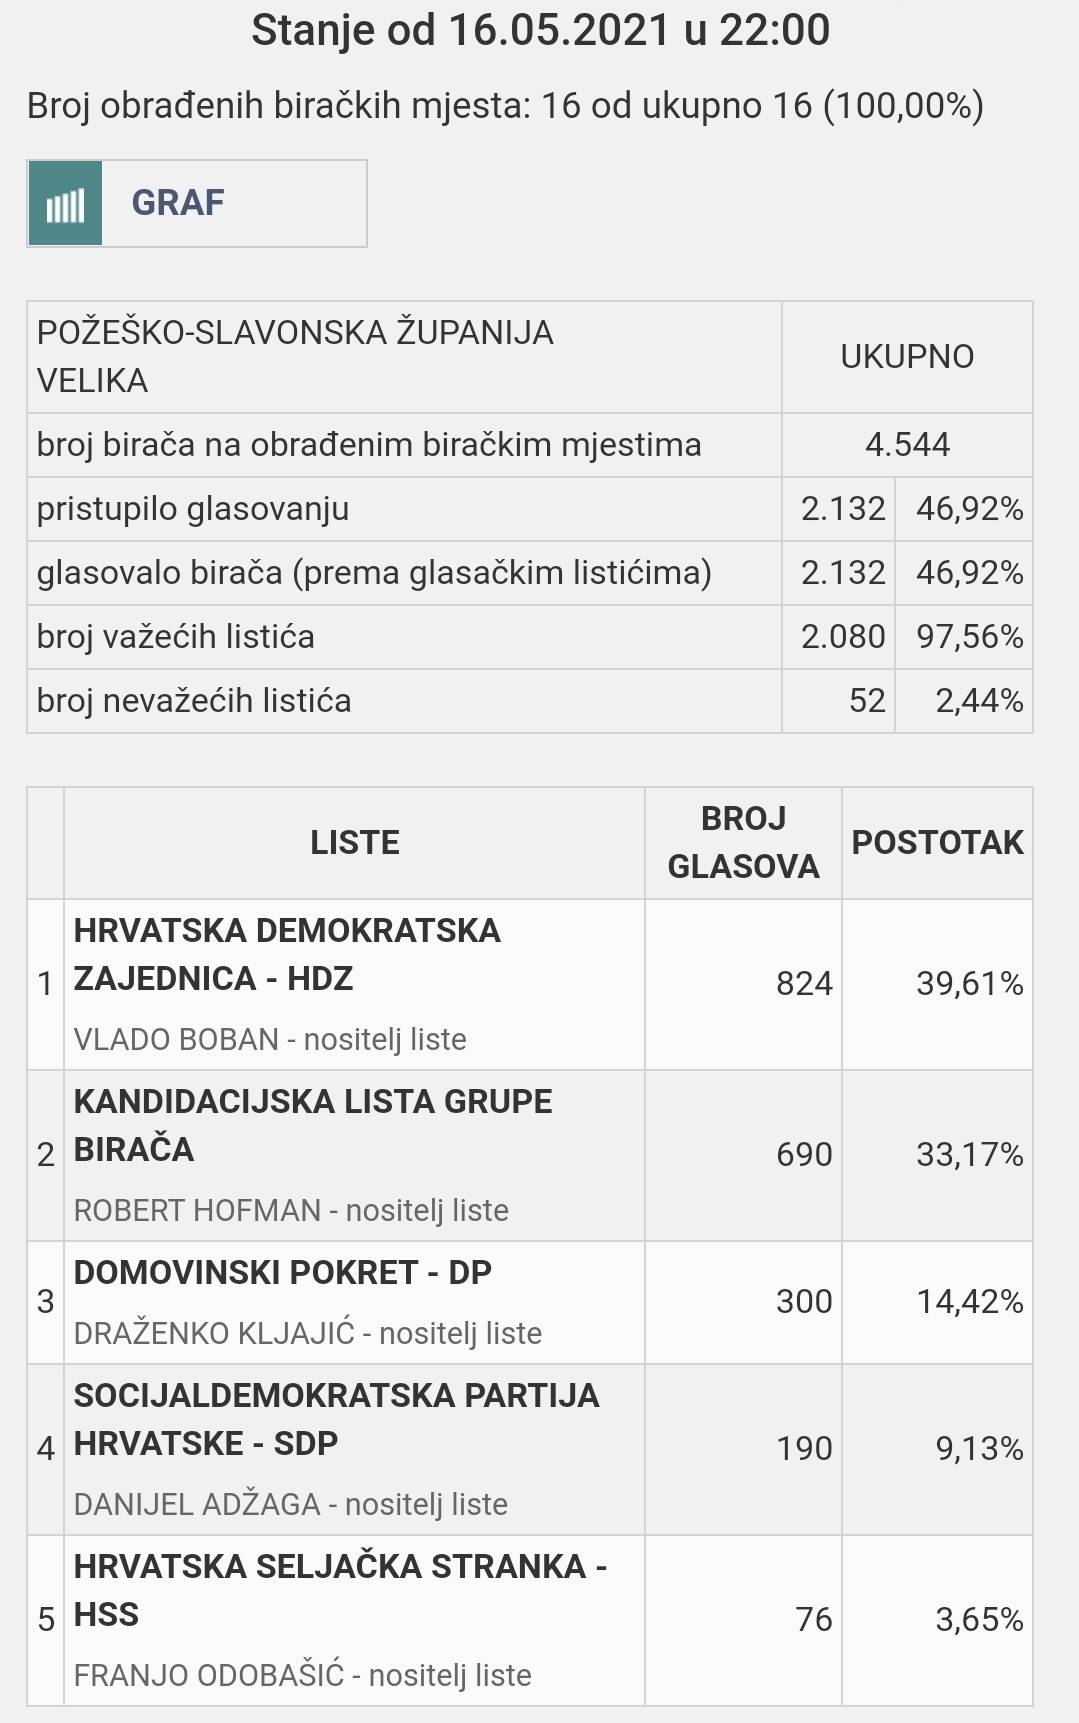Viewport: 1079px width, 1723px height.
Task: Click the 'pristupilo glasovanju' row label
Action: (193, 509)
